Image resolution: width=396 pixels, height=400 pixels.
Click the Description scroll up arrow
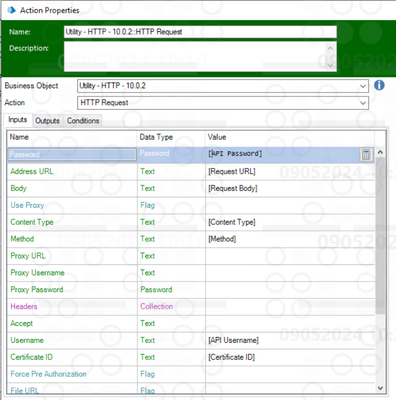click(330, 48)
